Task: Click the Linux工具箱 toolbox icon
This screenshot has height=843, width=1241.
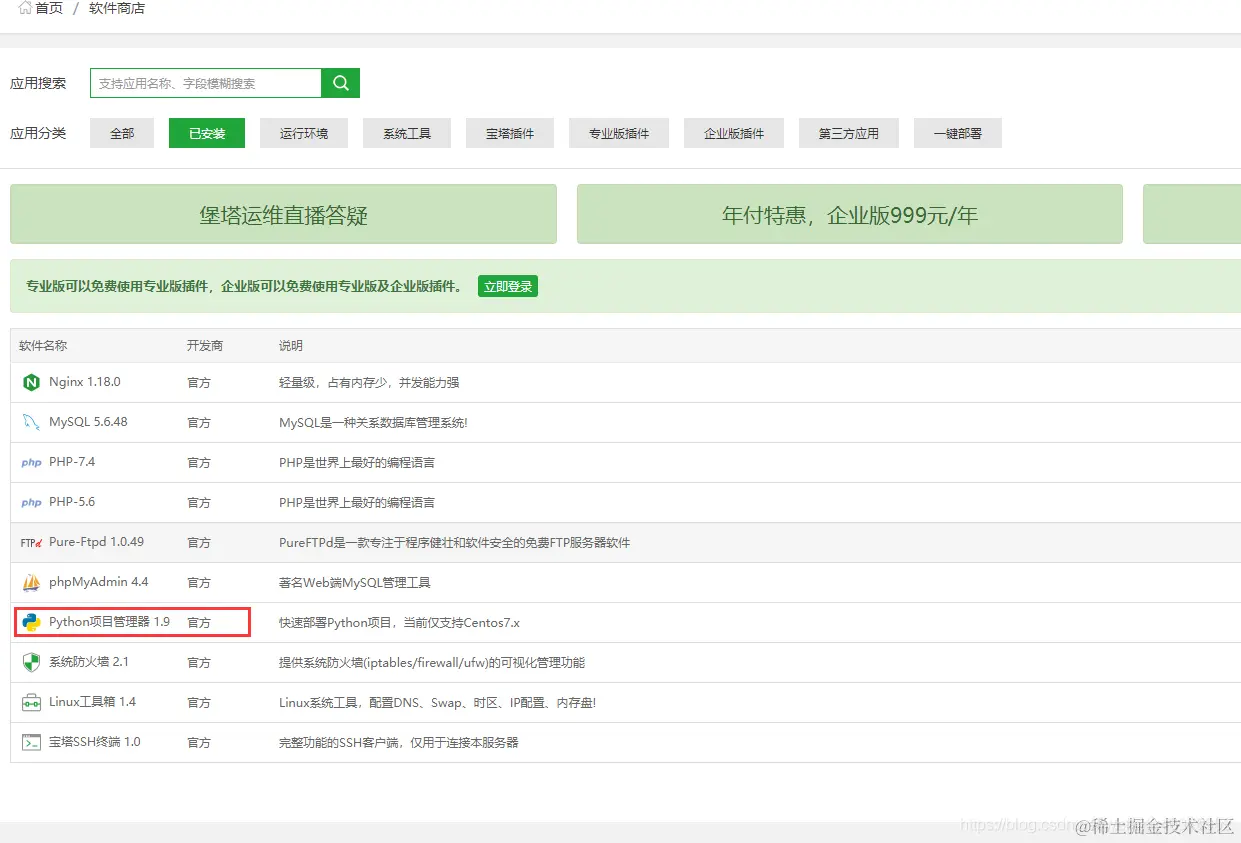Action: [31, 701]
